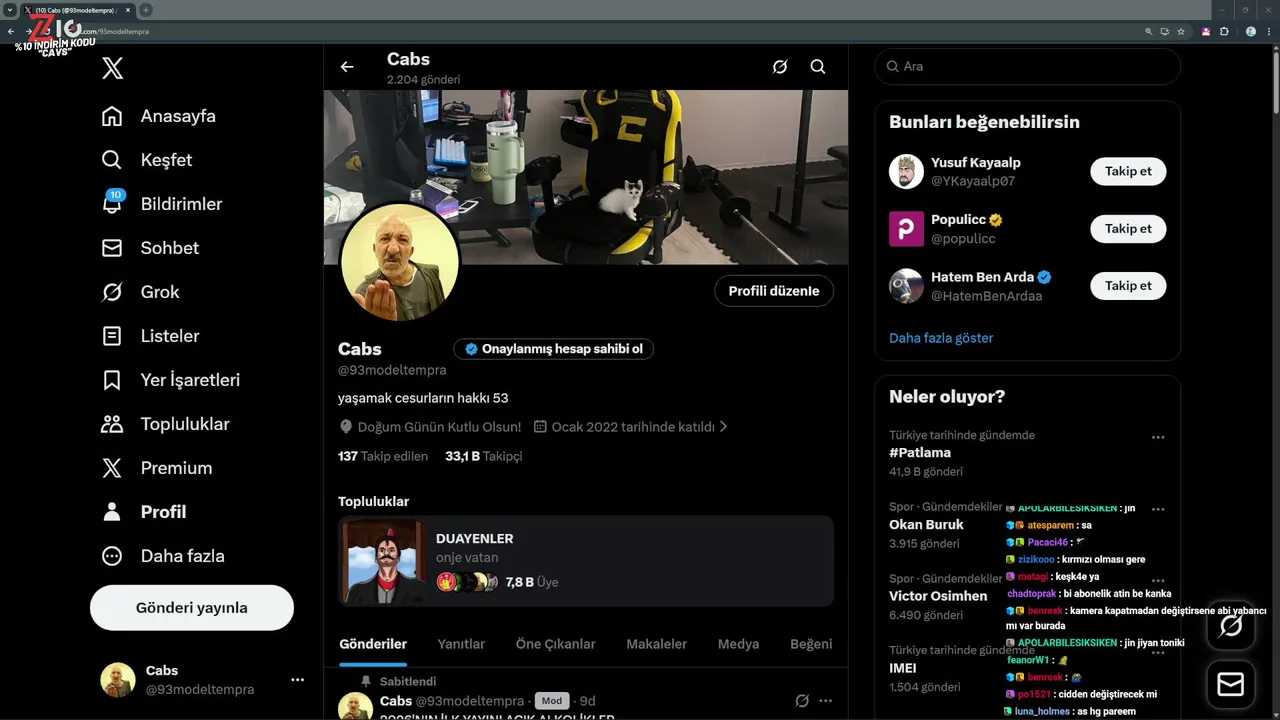1280x720 pixels.
Task: Open 33,1 B Takipçi list
Action: 484,456
